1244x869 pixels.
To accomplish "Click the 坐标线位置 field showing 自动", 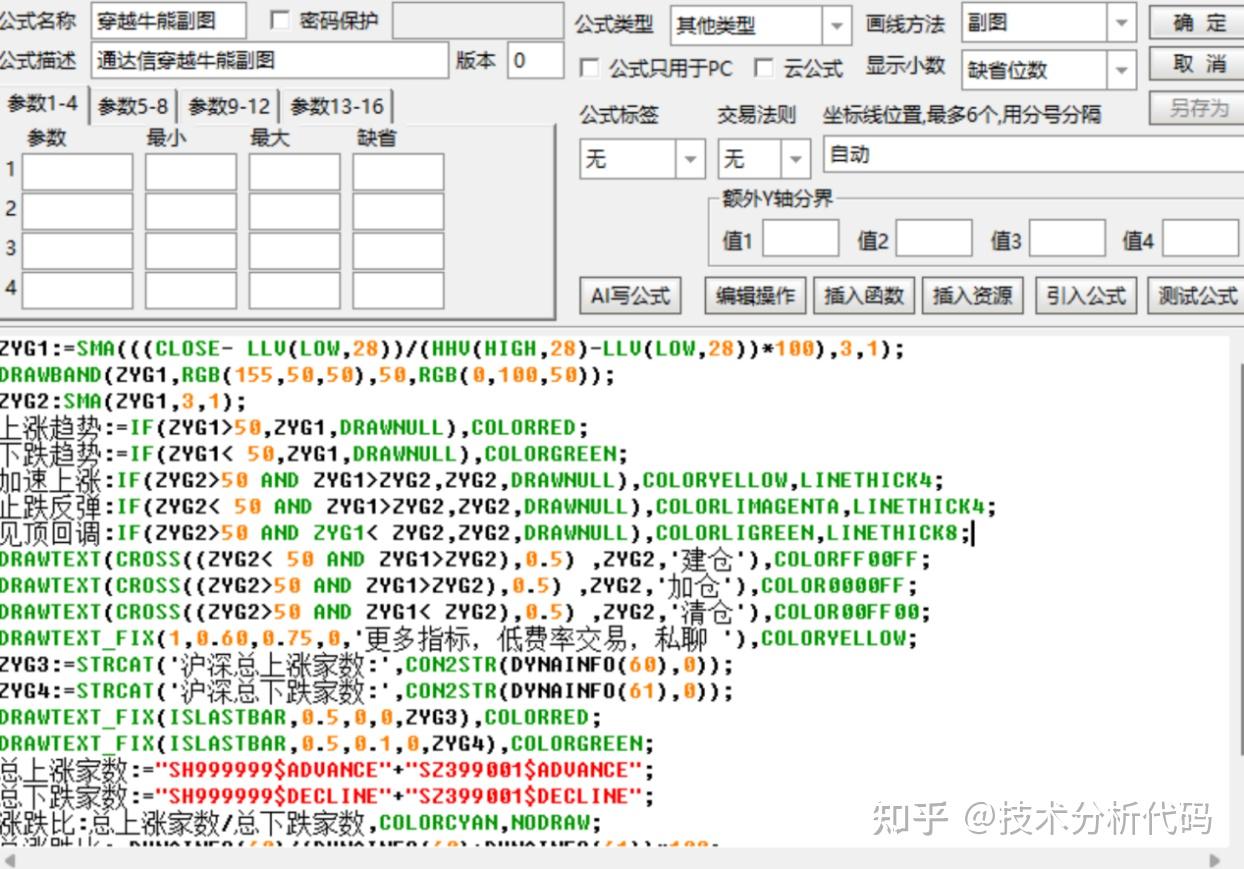I will (1034, 155).
